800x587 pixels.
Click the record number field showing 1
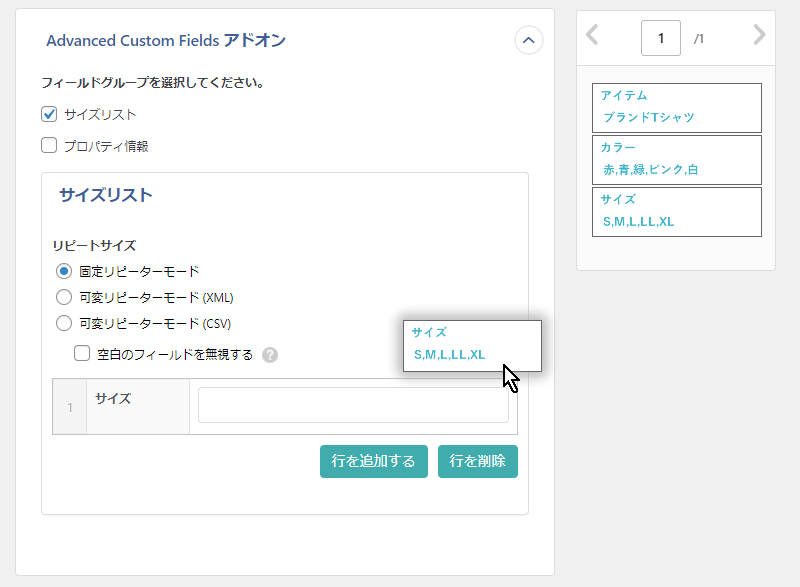click(661, 38)
